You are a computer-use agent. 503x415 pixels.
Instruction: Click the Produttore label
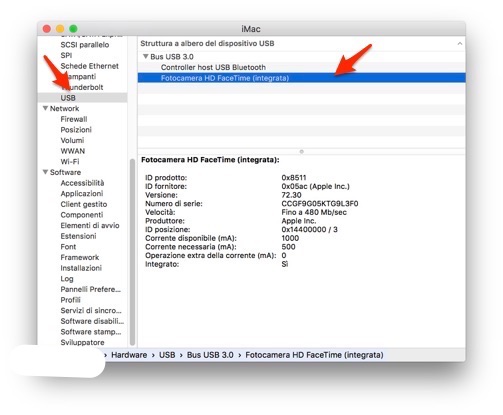165,221
